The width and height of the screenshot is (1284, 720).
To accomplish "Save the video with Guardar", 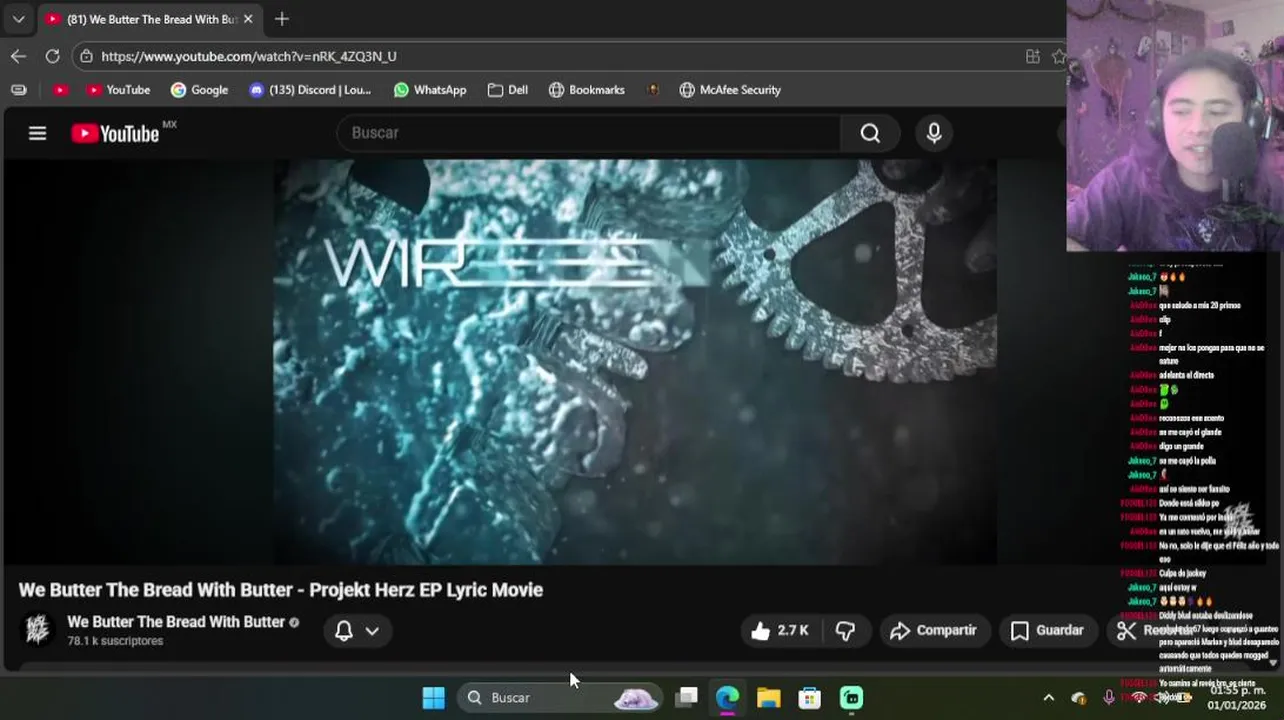I will coord(1047,630).
